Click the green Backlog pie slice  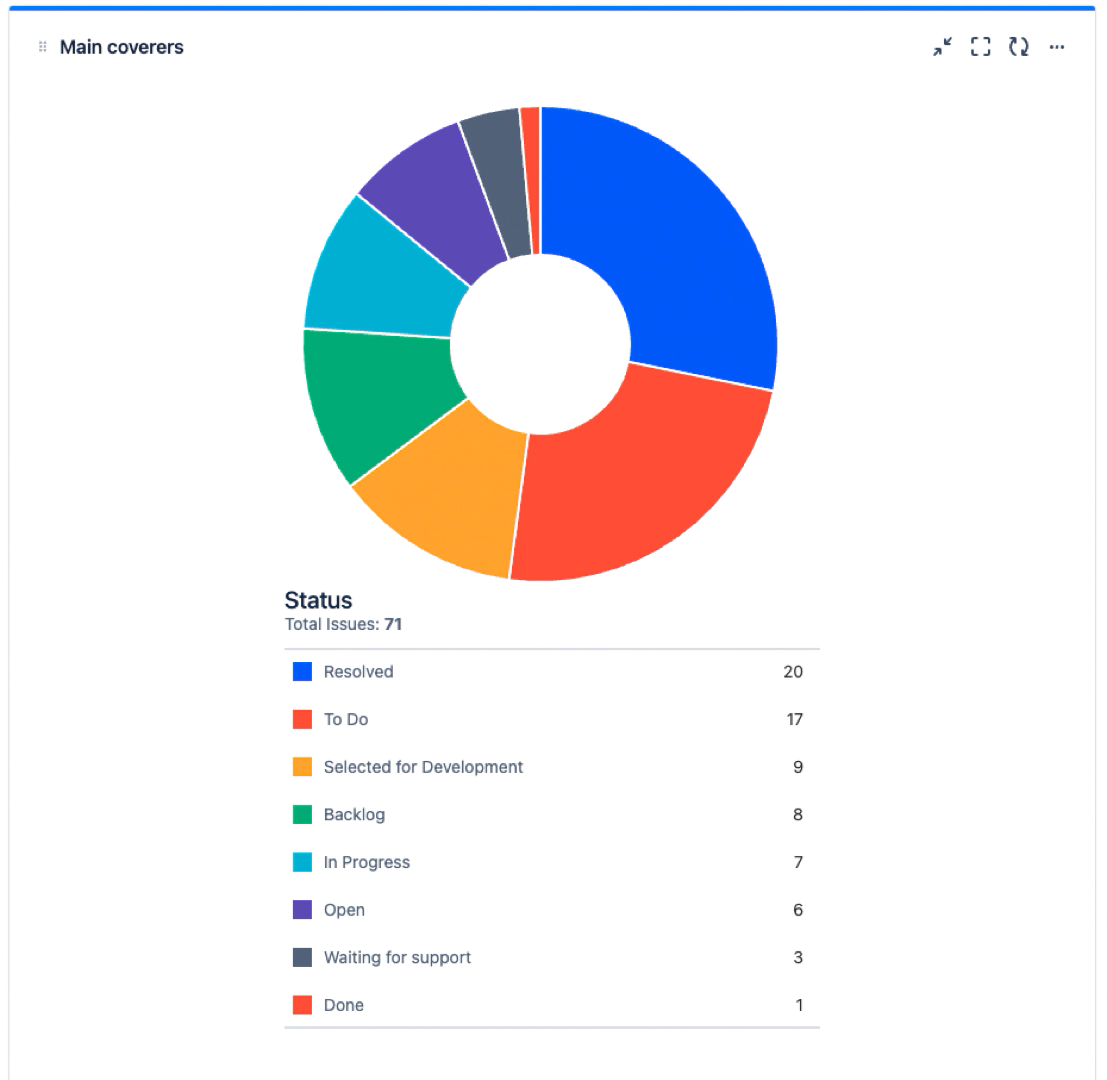[375, 400]
